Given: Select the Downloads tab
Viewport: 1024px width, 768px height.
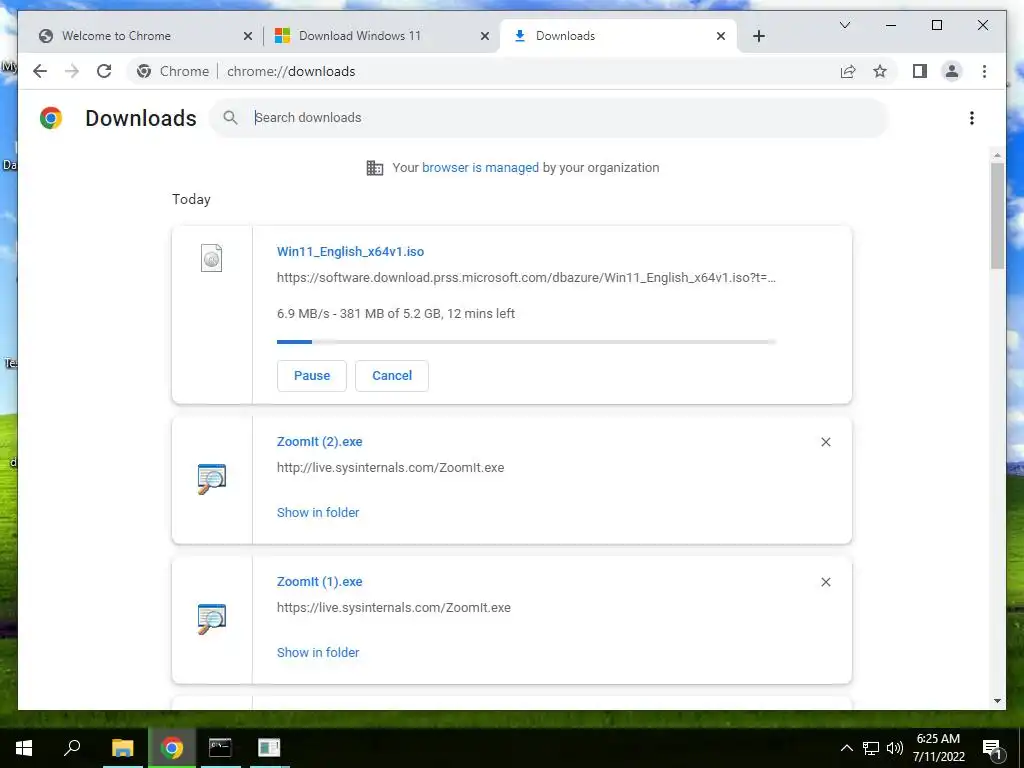Looking at the screenshot, I should click(x=618, y=36).
